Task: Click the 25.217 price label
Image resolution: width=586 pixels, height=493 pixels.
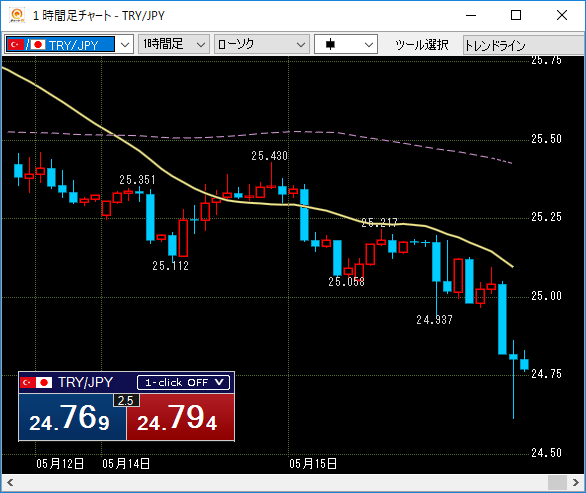Action: click(x=379, y=223)
